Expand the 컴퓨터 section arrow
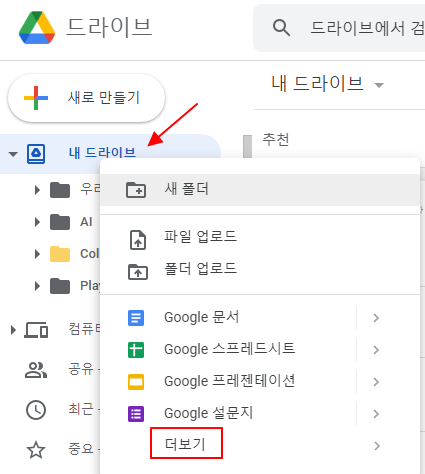The height and width of the screenshot is (474, 425). (x=13, y=330)
